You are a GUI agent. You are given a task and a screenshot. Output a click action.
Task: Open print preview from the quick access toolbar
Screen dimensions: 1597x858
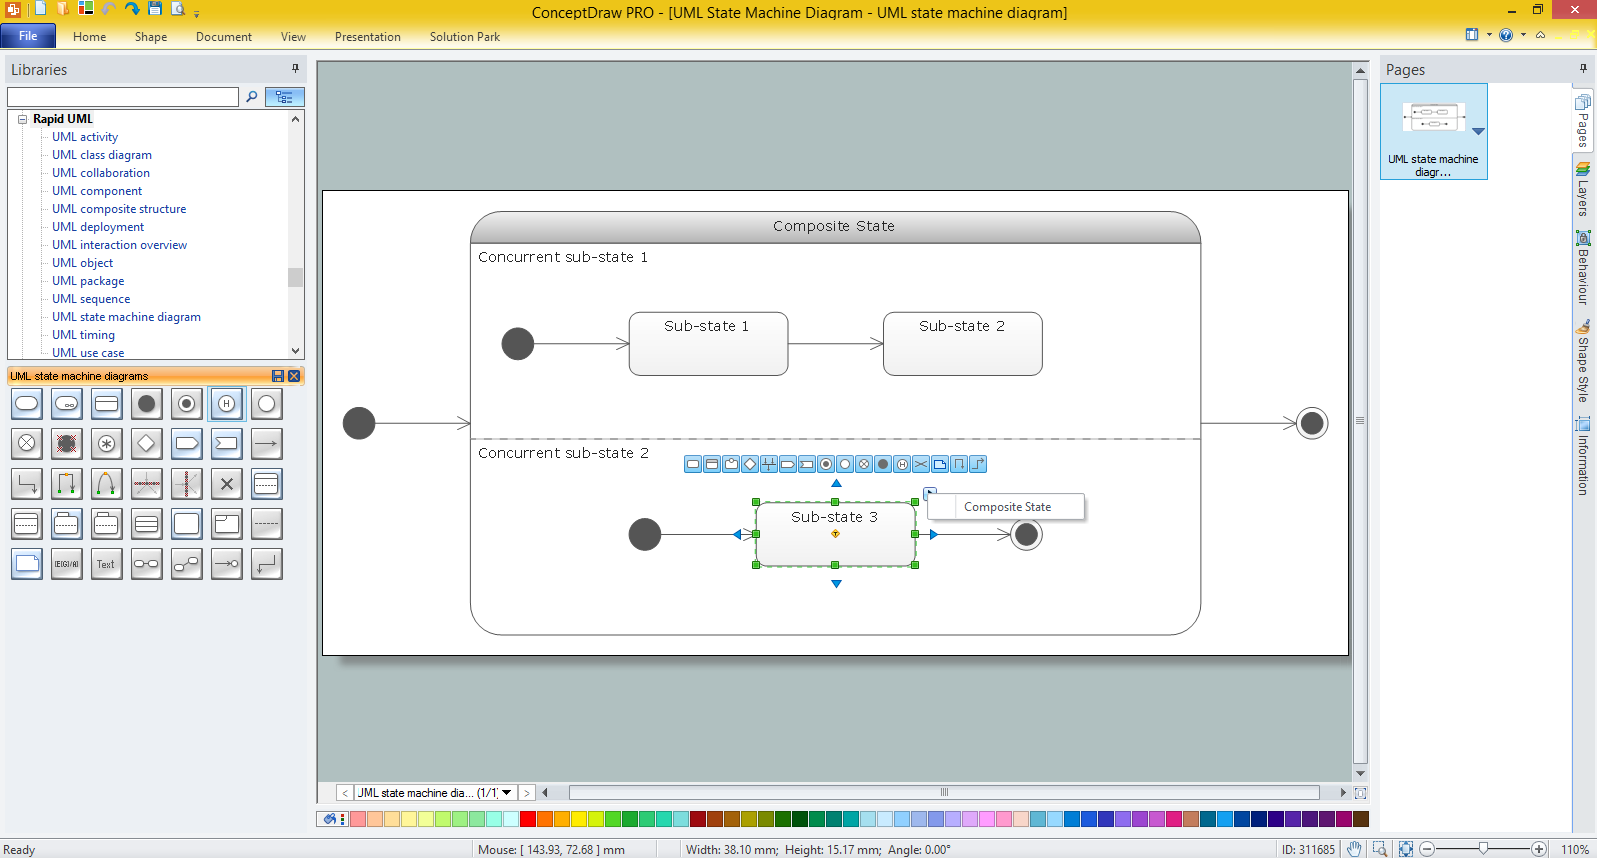coord(179,9)
